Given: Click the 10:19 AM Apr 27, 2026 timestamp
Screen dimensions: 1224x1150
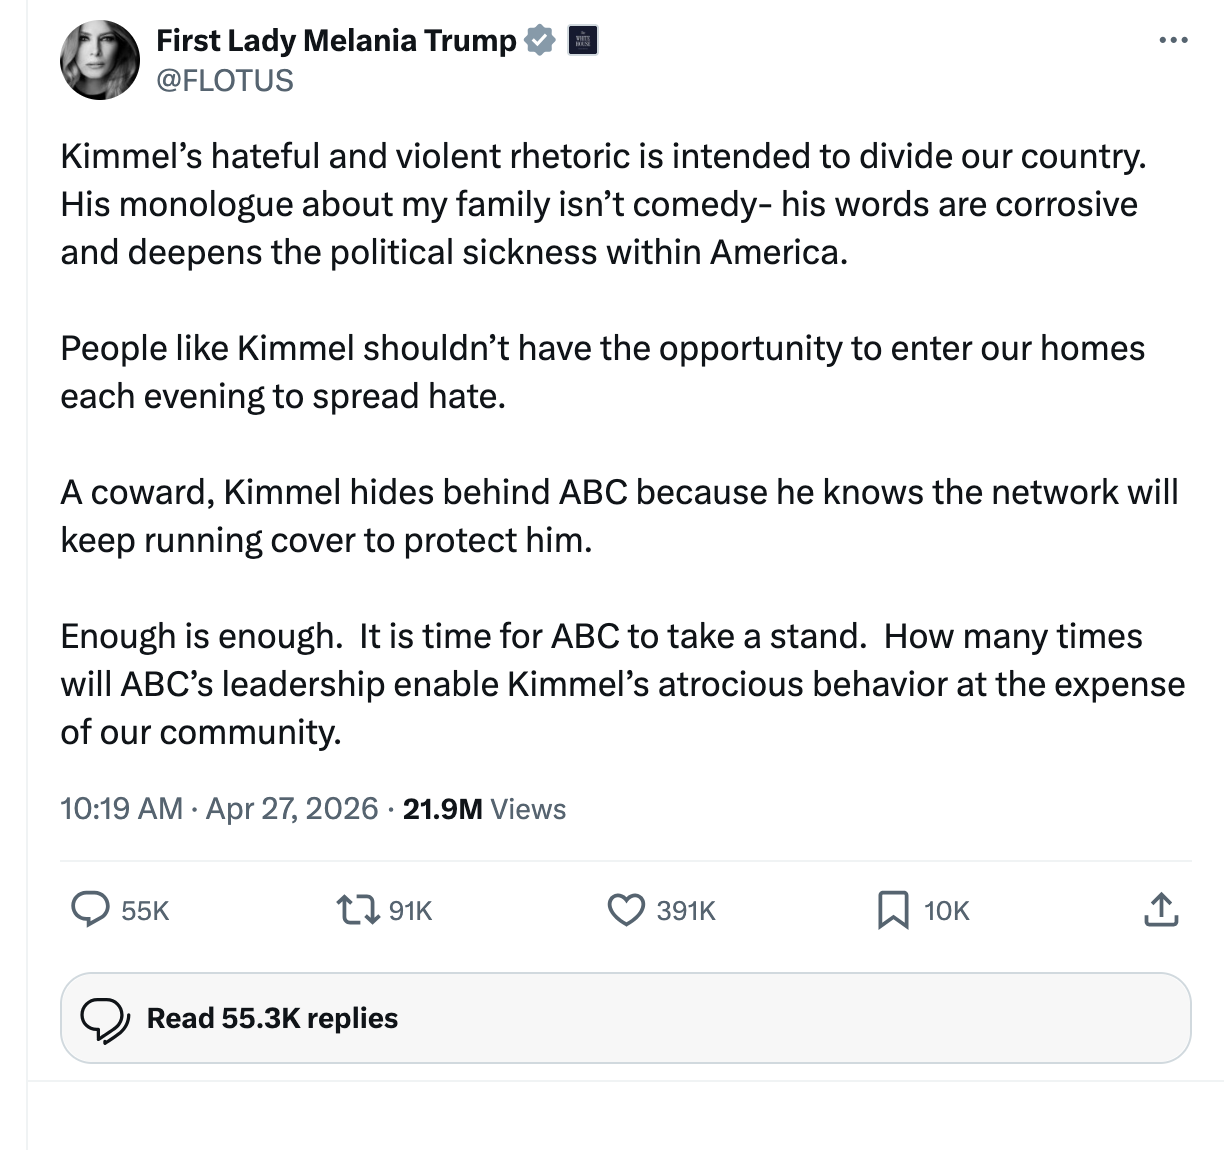Looking at the screenshot, I should [219, 808].
